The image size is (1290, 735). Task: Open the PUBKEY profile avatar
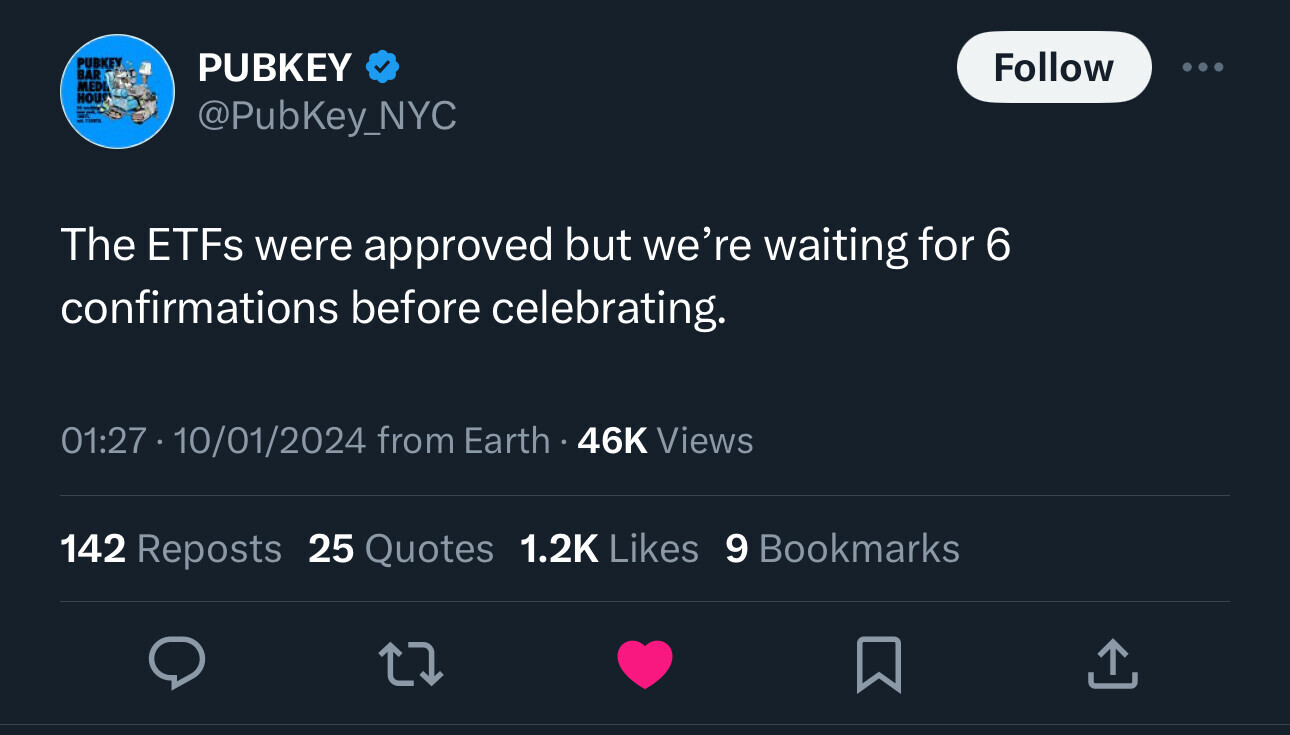pos(118,92)
